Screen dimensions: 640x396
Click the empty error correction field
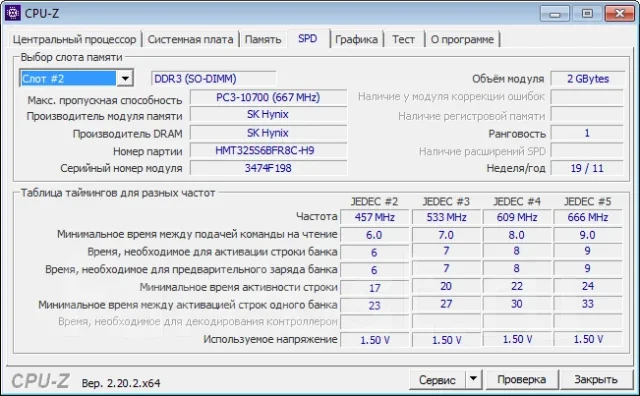pos(587,97)
